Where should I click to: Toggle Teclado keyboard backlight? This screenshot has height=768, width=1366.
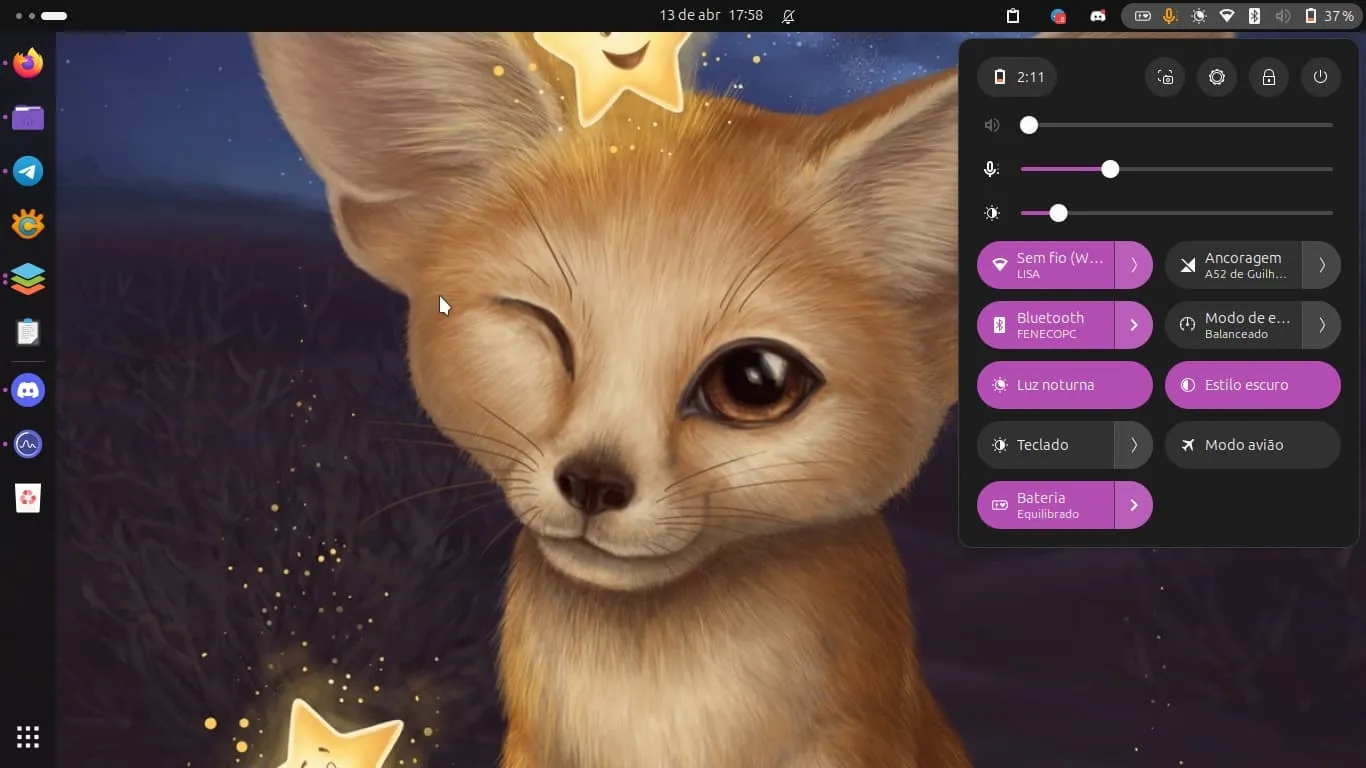point(1046,445)
